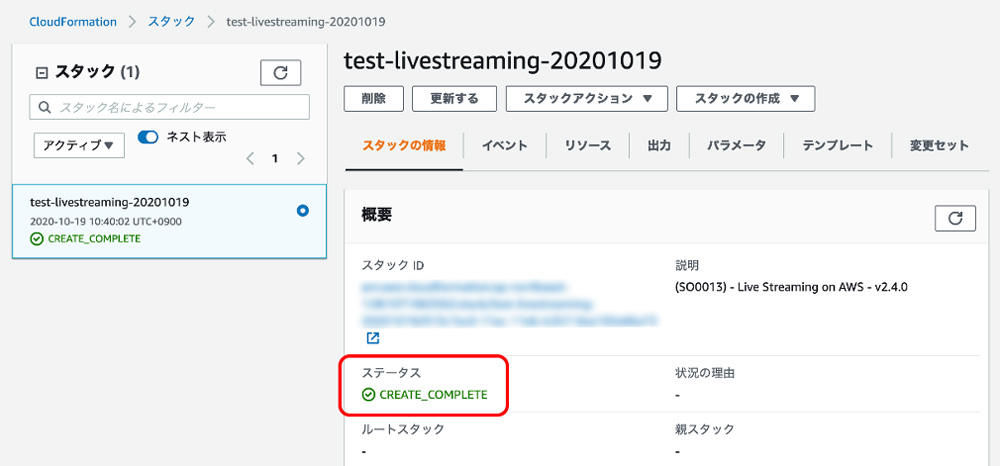
Task: Switch to パラメータ tab
Action: point(736,145)
